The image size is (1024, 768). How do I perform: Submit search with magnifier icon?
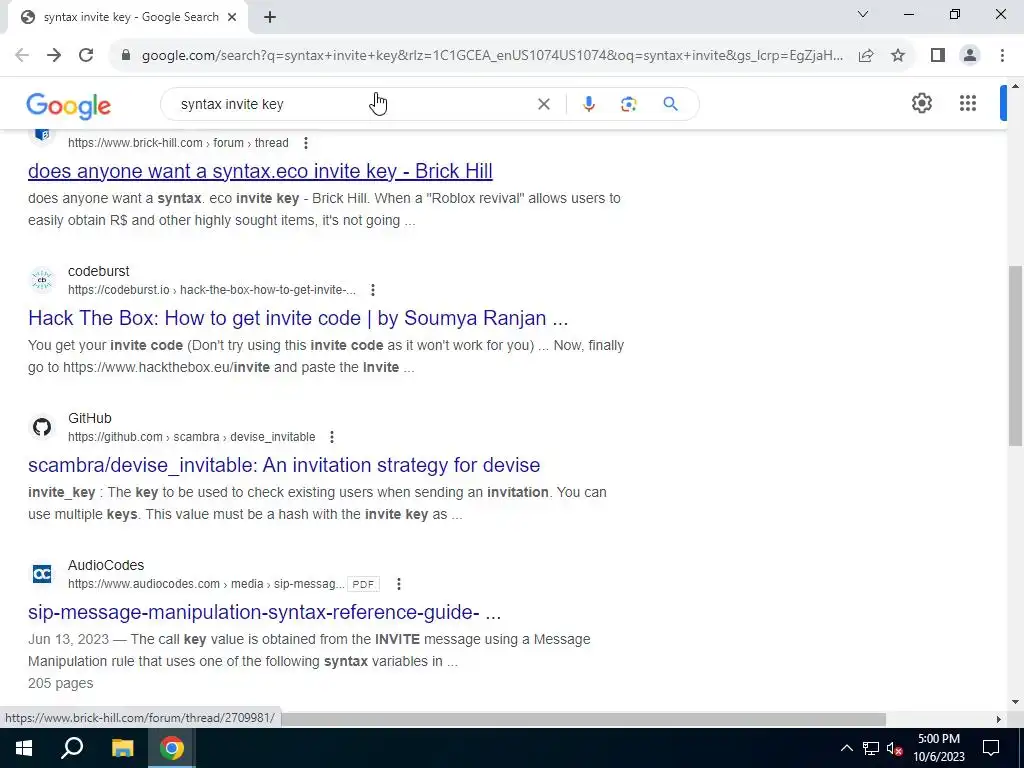pos(670,104)
